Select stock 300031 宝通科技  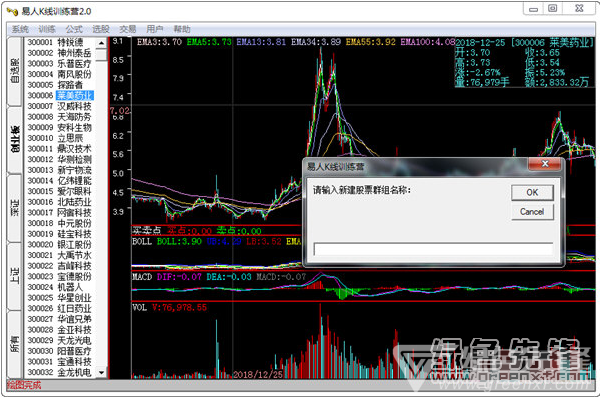point(59,362)
